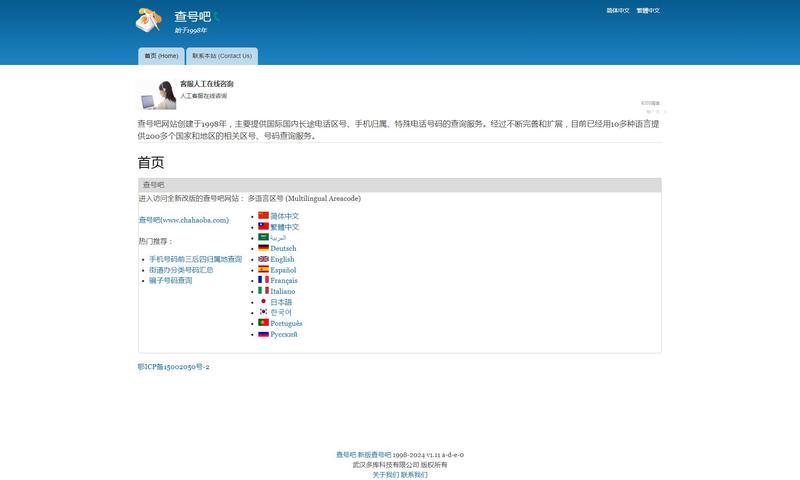Click 人工客服在线咨询 subtitle text
Screen dimensions: 800x480
click(204, 96)
